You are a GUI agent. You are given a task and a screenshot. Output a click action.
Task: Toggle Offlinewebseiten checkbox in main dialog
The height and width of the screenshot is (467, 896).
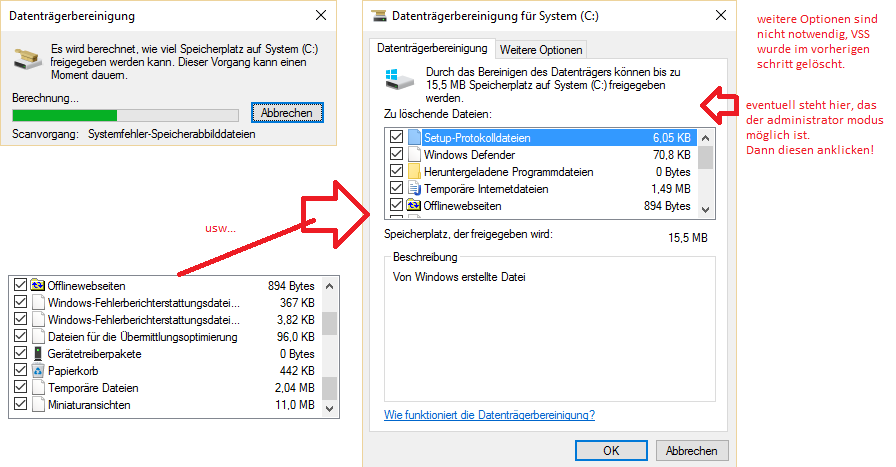pos(396,205)
